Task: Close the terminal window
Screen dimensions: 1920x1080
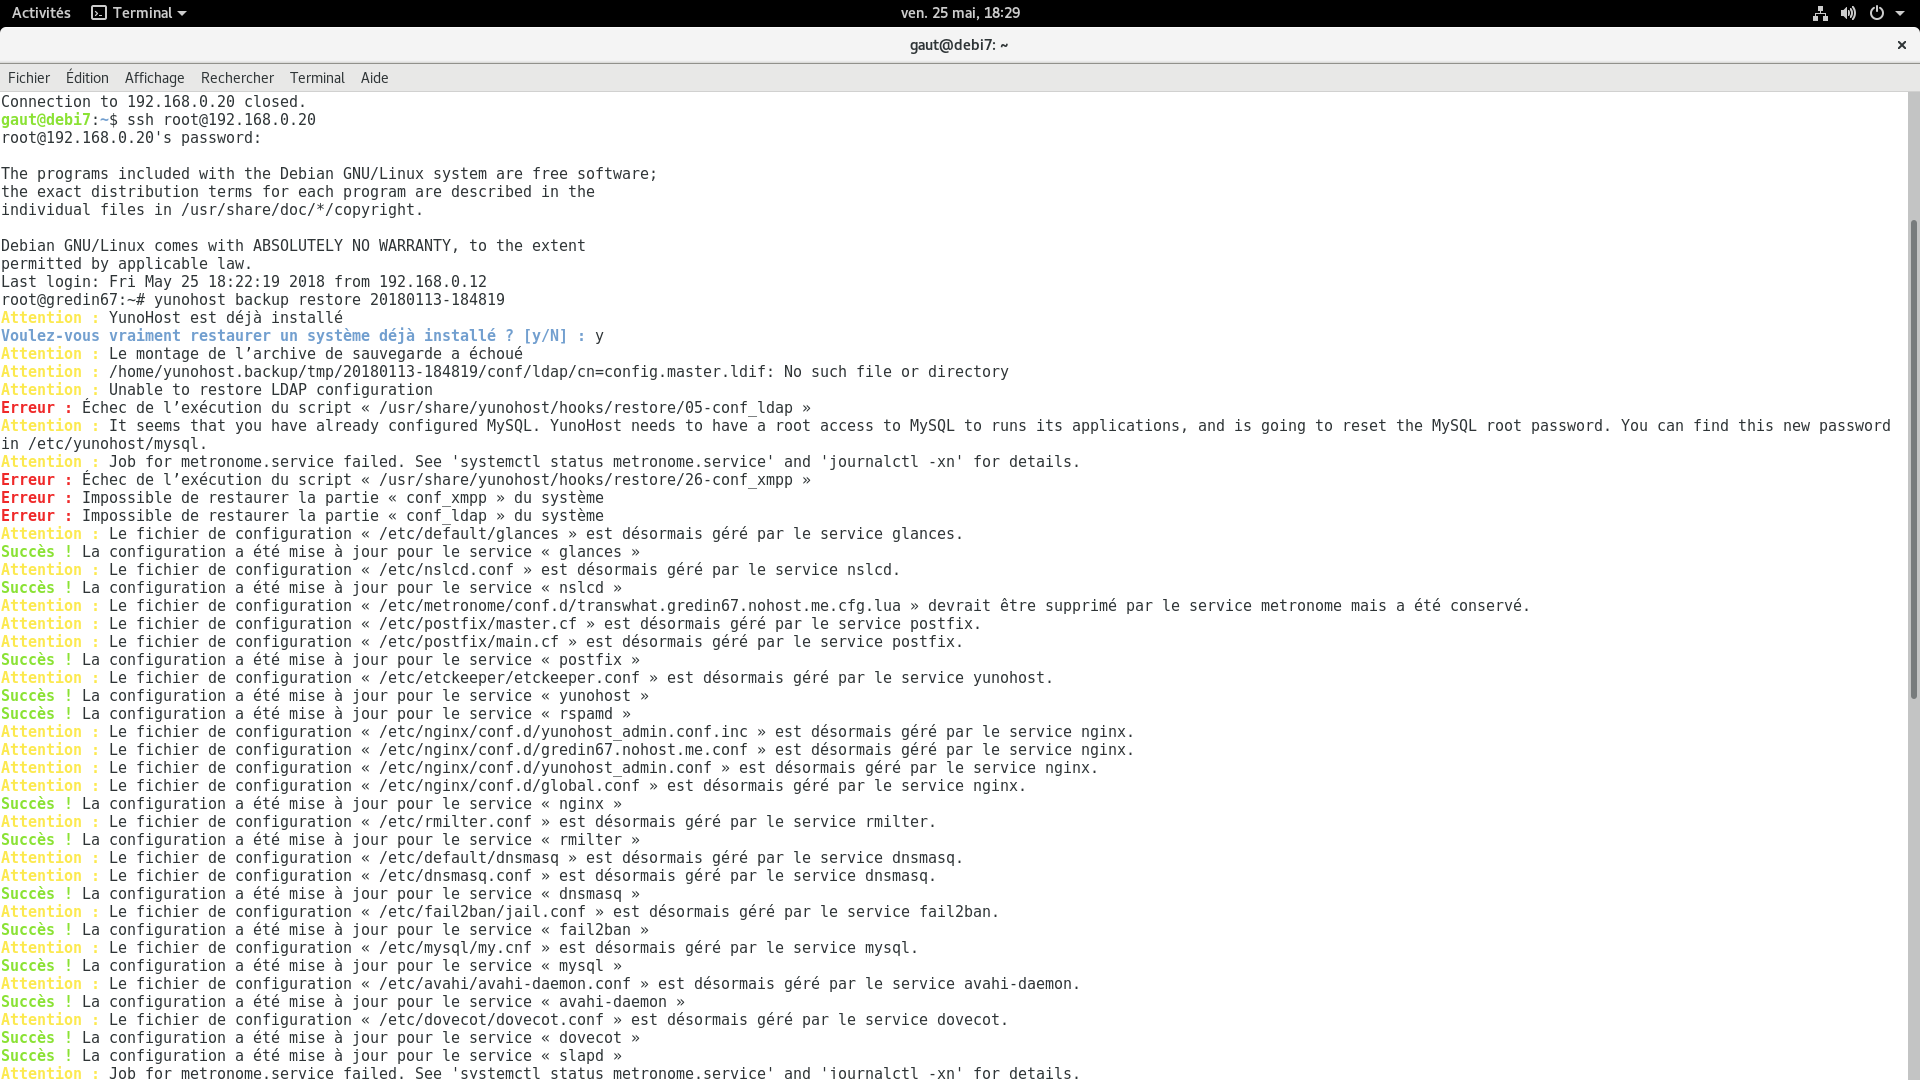Action: (x=1902, y=45)
